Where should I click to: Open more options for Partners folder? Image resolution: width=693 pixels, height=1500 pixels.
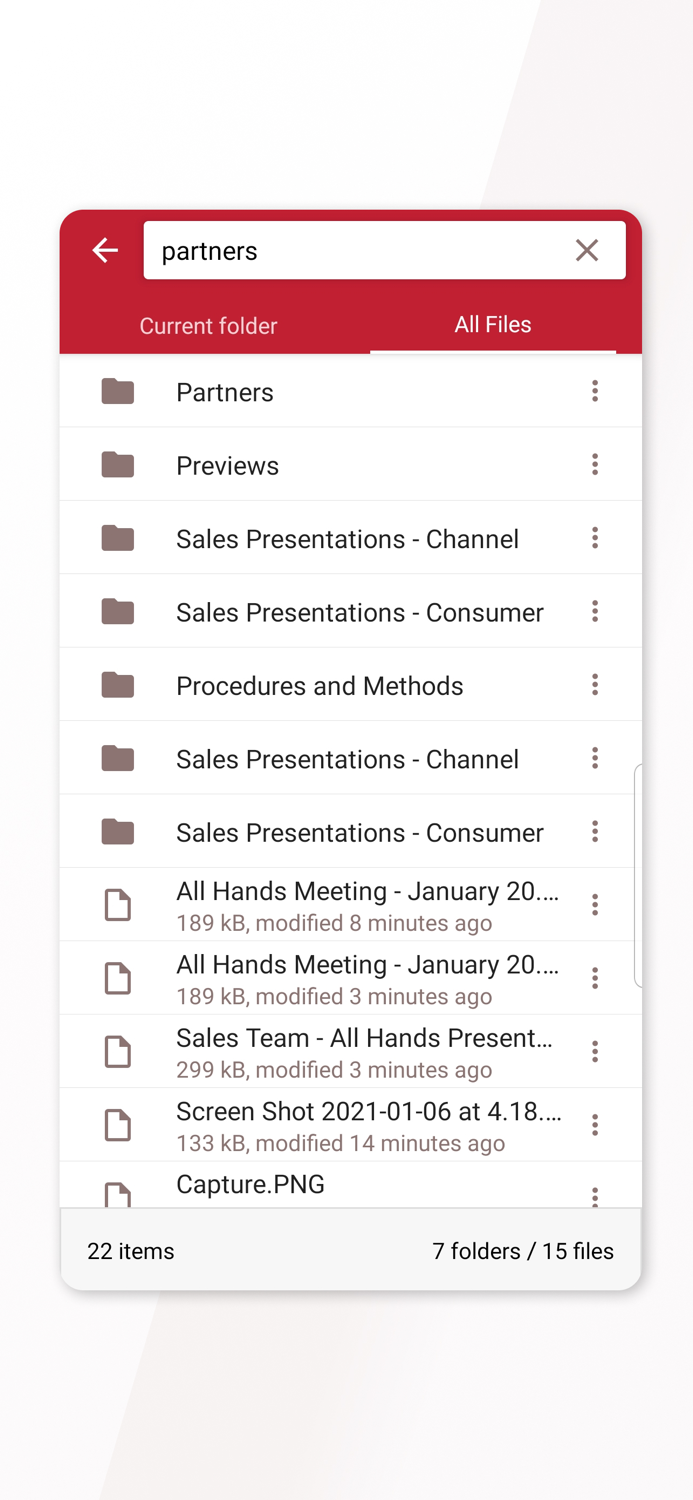tap(595, 391)
